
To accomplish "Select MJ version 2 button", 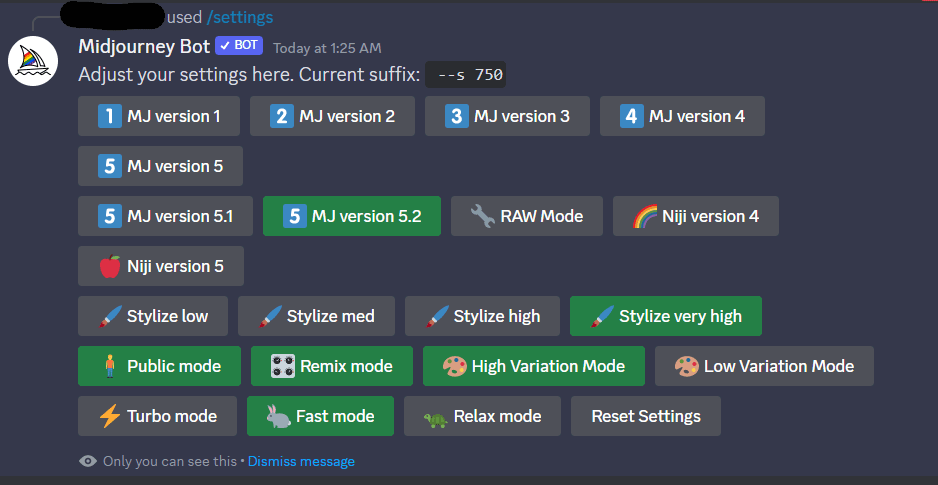I will point(332,116).
